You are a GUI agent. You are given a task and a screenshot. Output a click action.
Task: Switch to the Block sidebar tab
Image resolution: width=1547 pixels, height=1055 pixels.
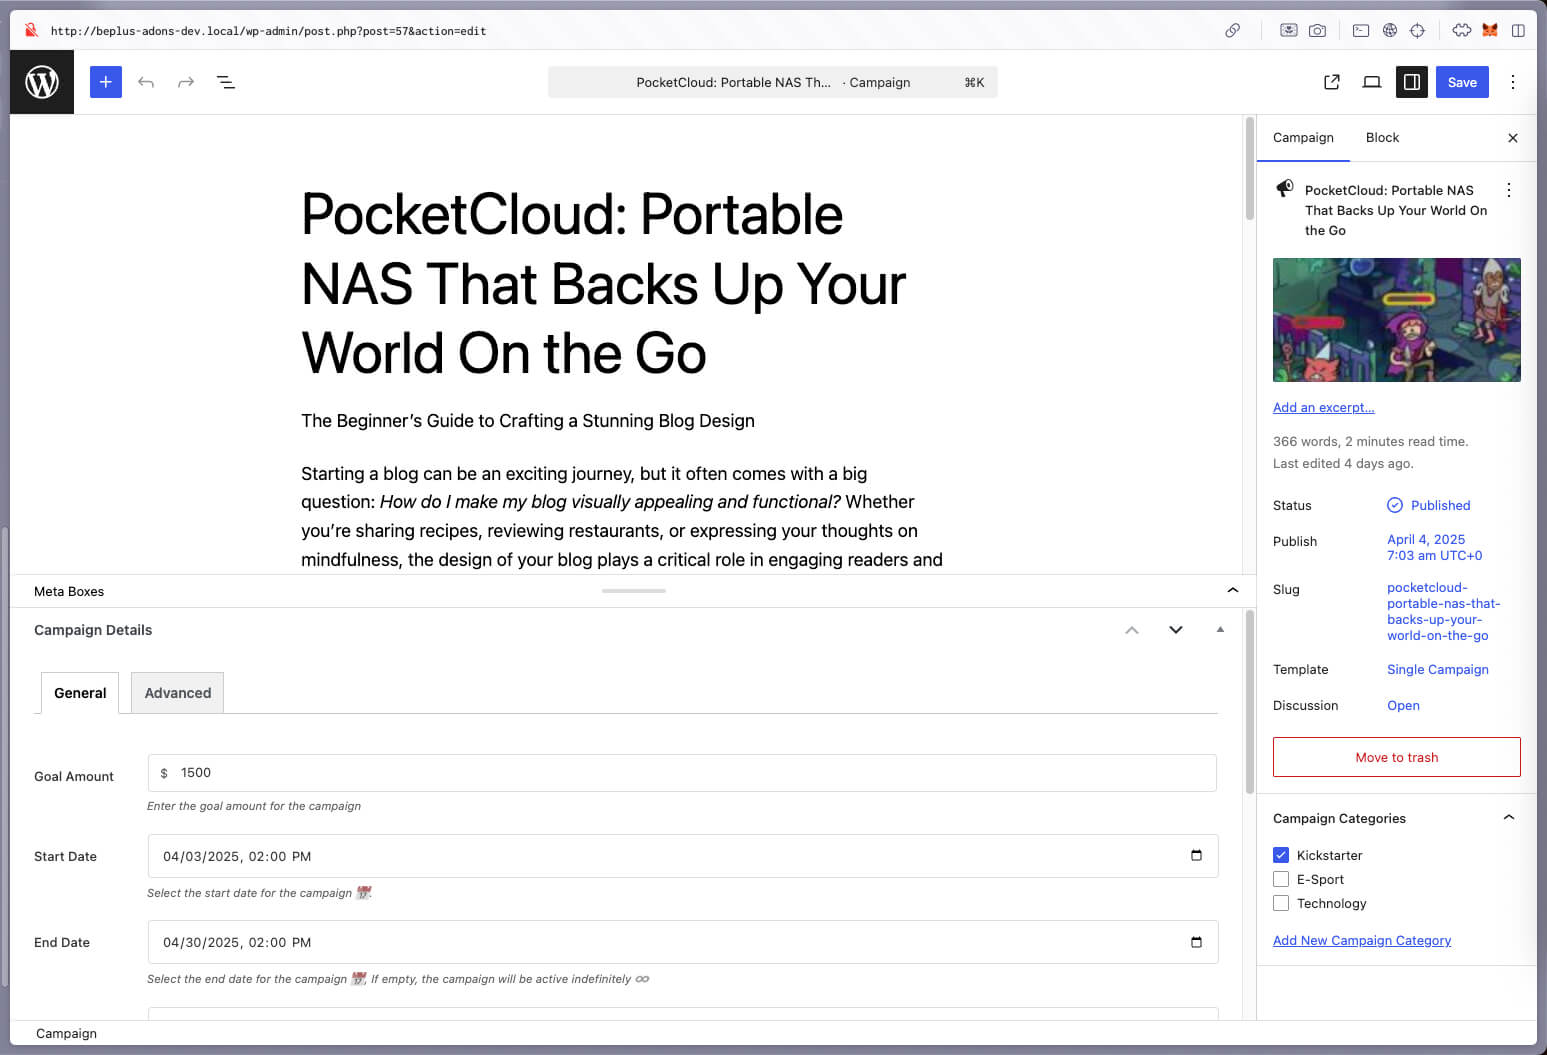click(1382, 138)
